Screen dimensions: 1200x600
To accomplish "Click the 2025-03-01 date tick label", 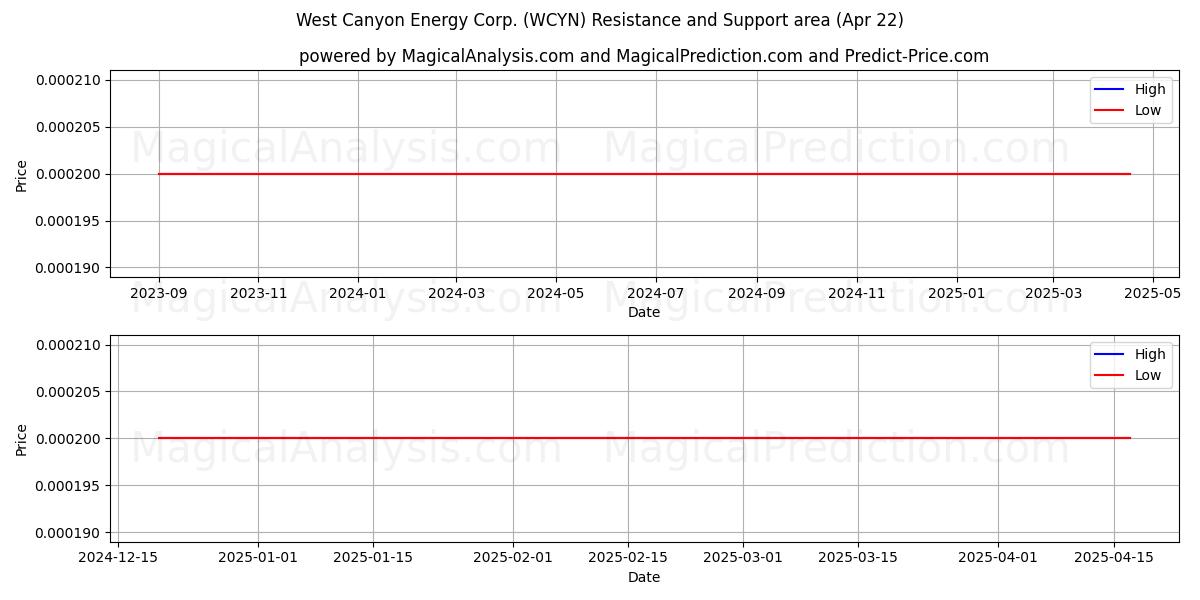I will coord(743,559).
